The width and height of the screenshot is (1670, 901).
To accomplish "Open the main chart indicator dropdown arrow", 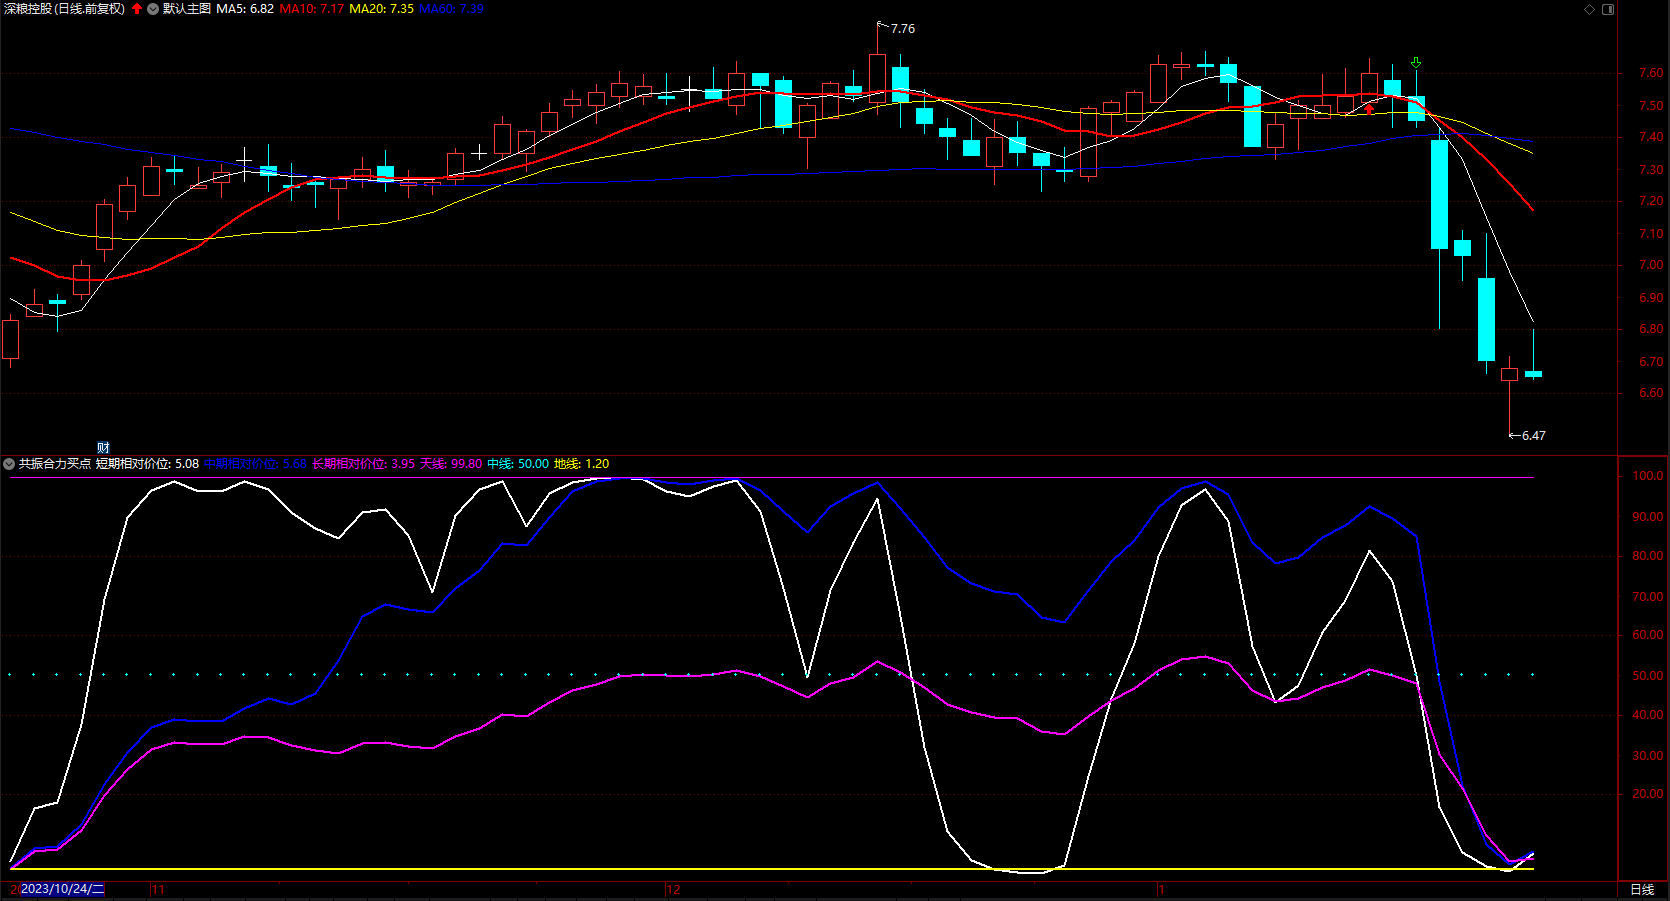I will point(153,9).
